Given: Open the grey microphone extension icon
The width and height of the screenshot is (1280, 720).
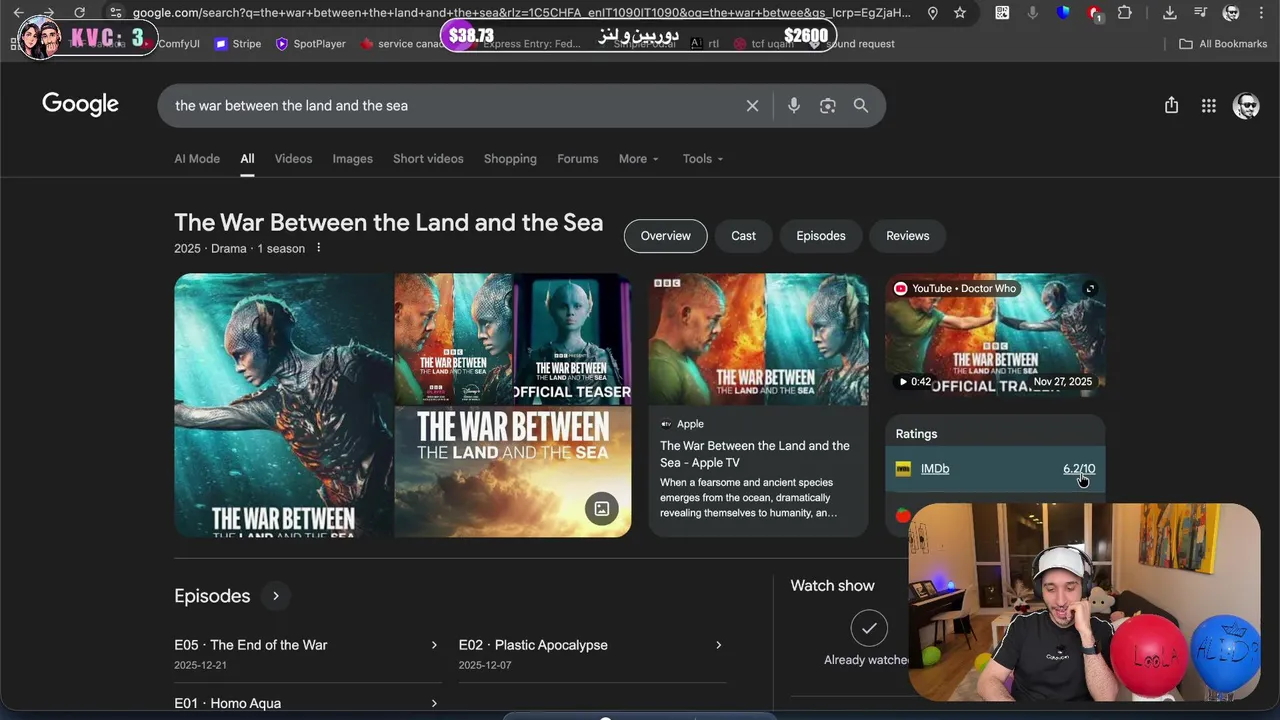Looking at the screenshot, I should coord(1033,13).
